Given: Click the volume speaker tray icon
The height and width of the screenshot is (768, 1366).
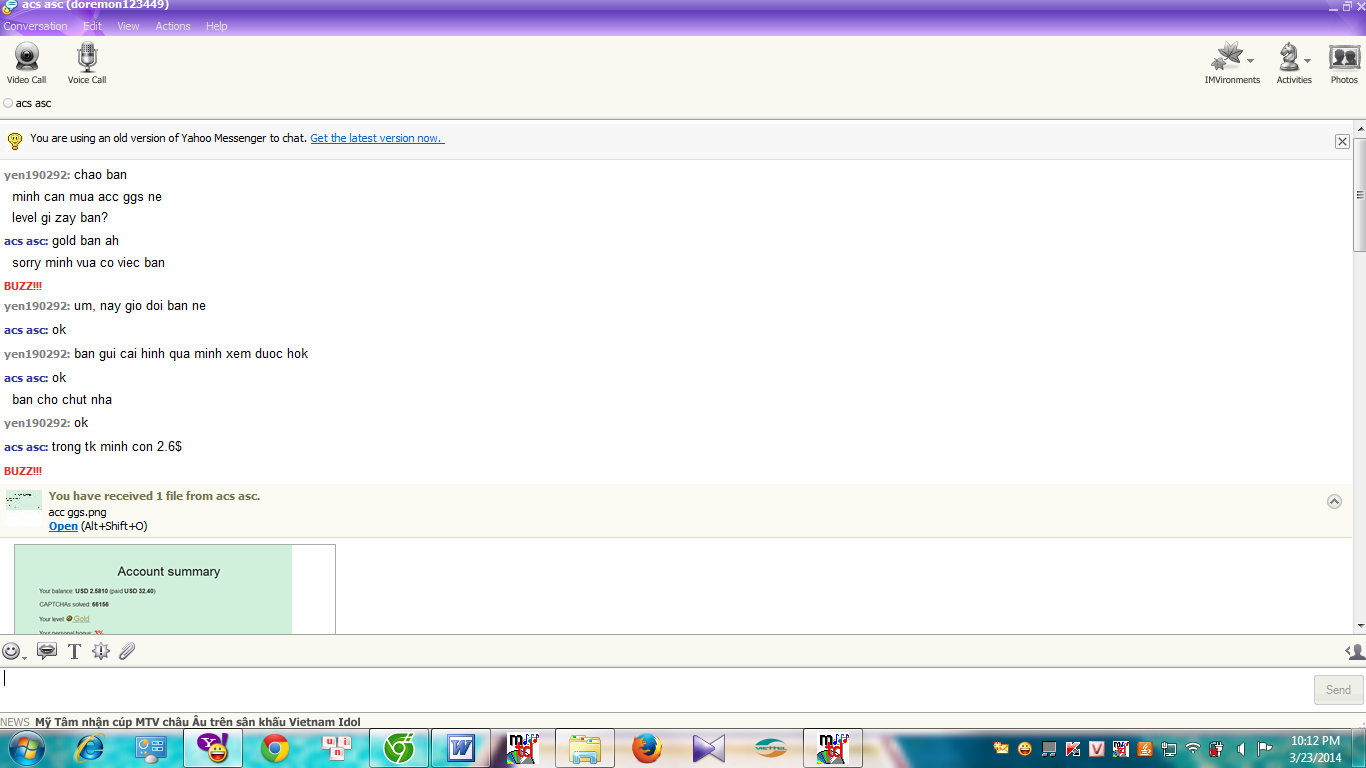Looking at the screenshot, I should [x=1241, y=748].
